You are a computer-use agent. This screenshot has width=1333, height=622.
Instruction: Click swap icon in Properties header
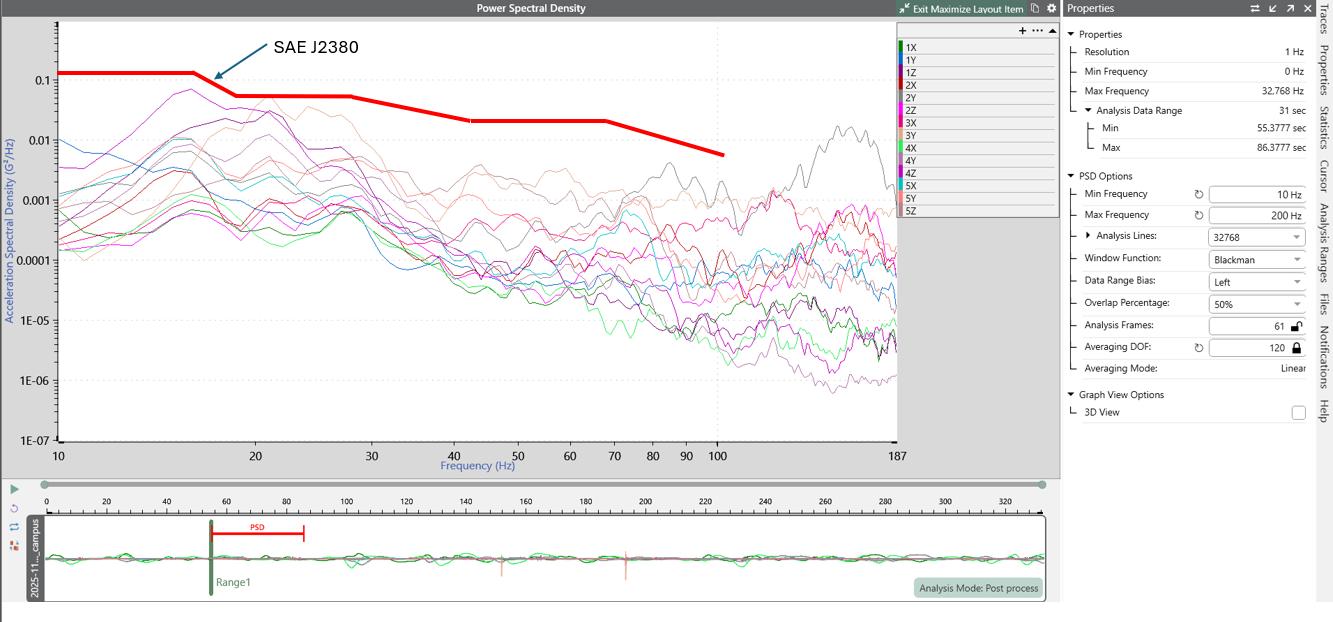[1255, 8]
